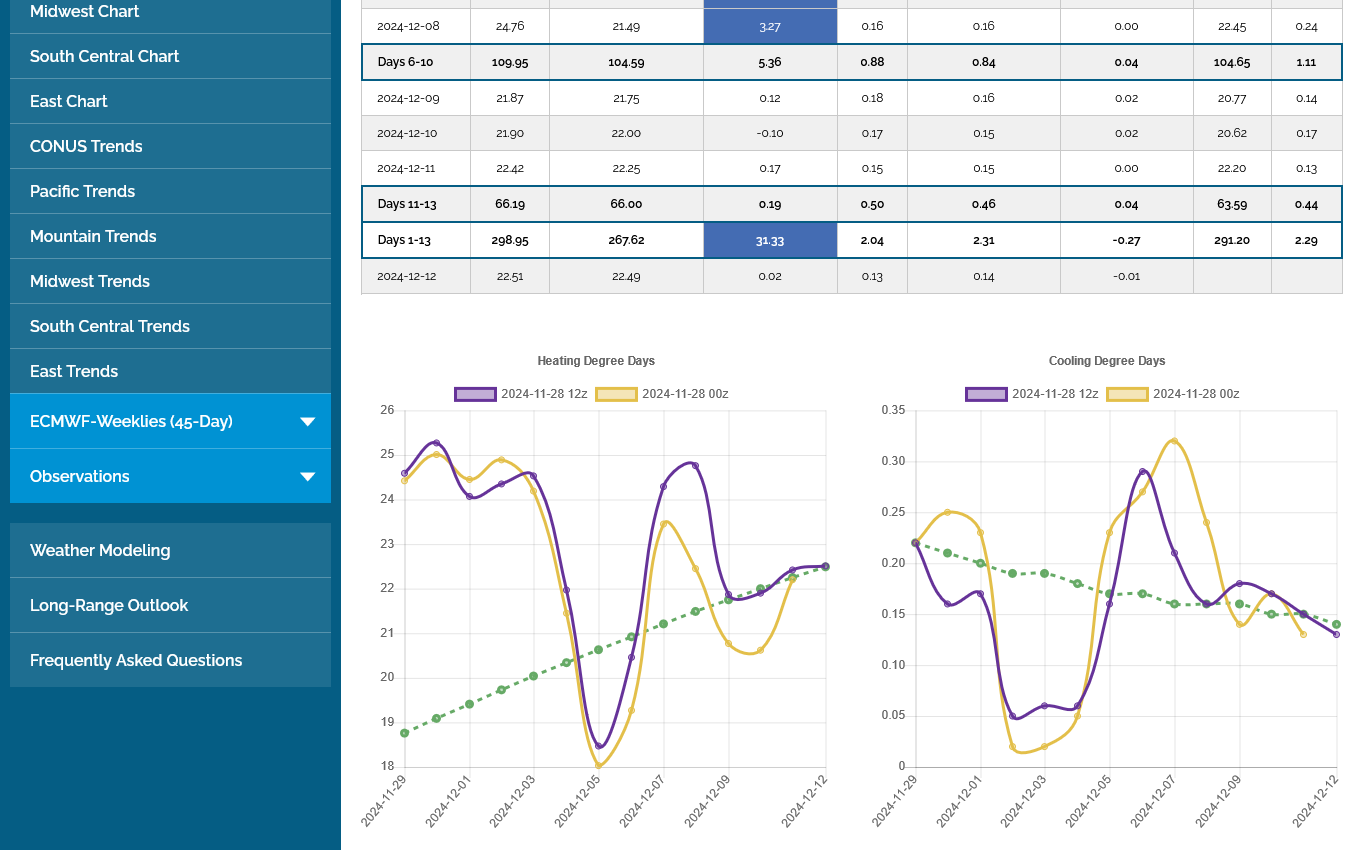Select the Days 6-10 summary row label
1363x850 pixels.
pyautogui.click(x=406, y=62)
